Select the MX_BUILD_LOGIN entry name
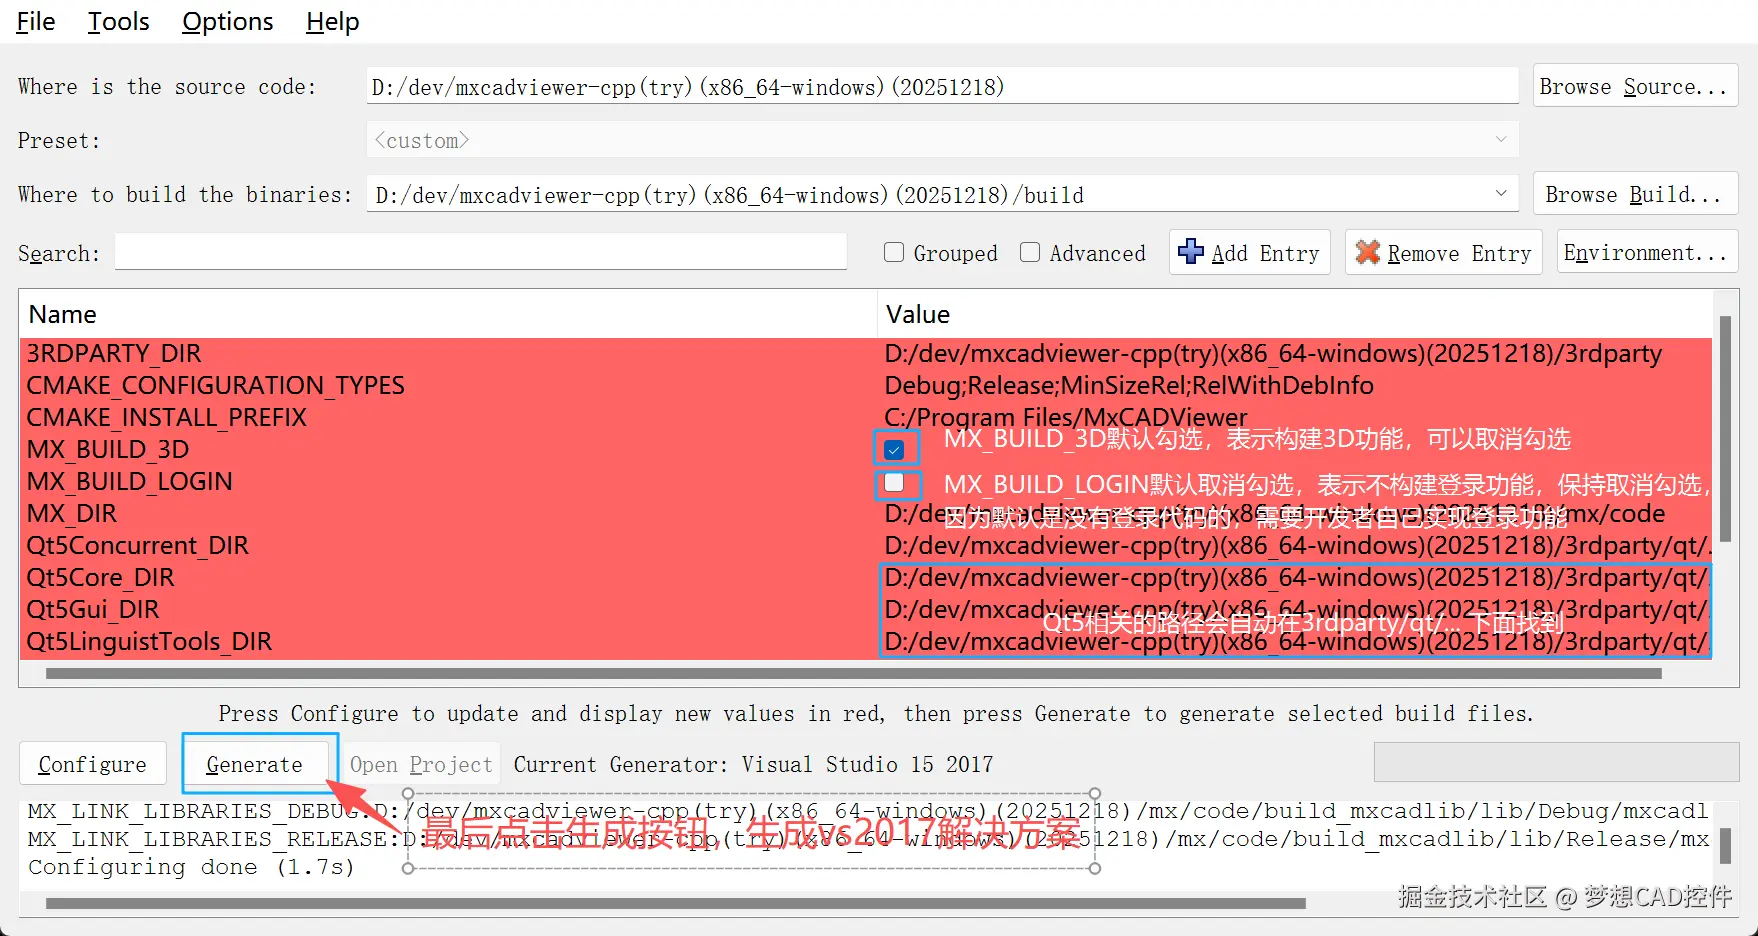 point(129,481)
